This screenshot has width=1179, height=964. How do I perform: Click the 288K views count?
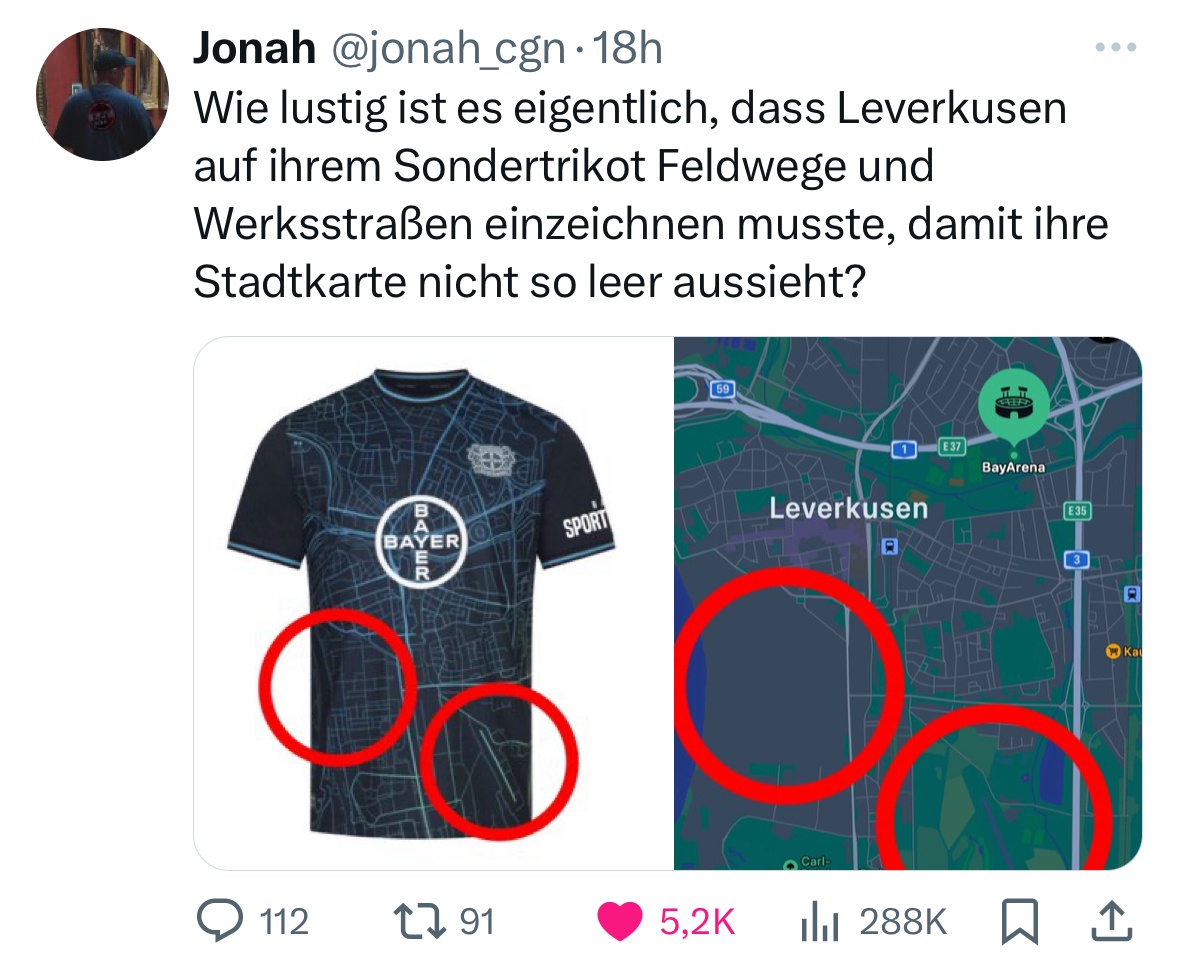click(902, 922)
